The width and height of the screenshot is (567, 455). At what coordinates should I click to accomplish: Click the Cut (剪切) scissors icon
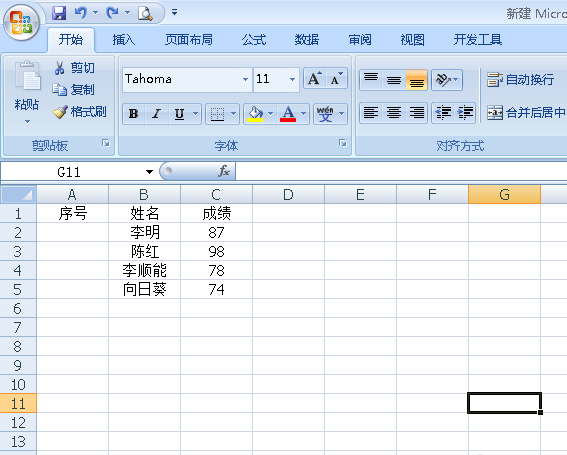tap(59, 68)
